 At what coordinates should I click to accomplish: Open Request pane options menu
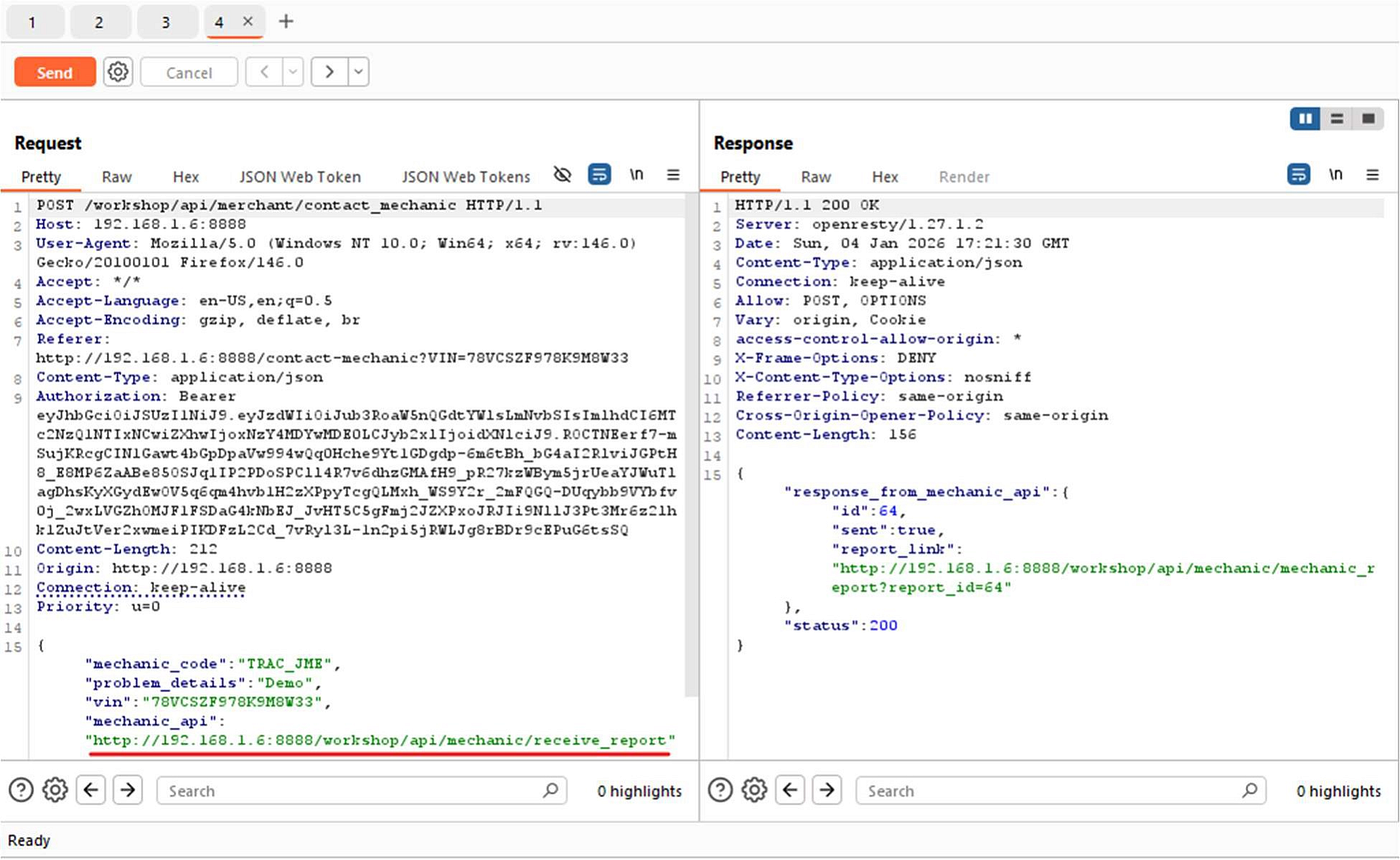(673, 175)
